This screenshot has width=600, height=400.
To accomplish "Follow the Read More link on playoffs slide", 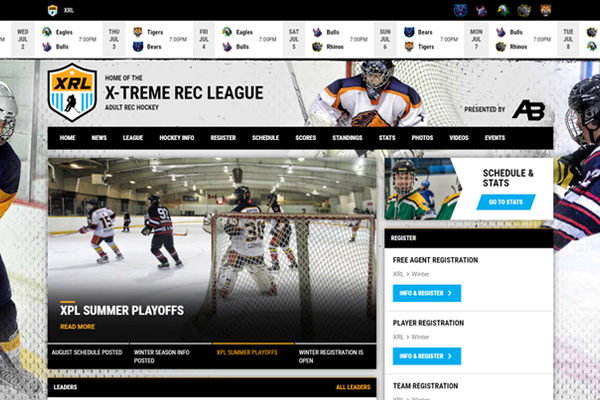I will point(77,326).
